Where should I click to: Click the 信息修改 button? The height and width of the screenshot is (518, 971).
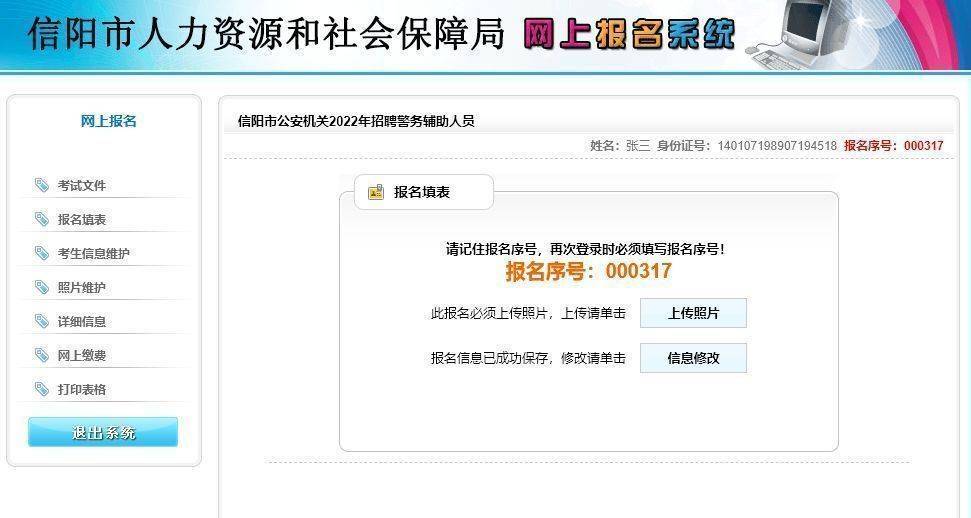tap(693, 358)
